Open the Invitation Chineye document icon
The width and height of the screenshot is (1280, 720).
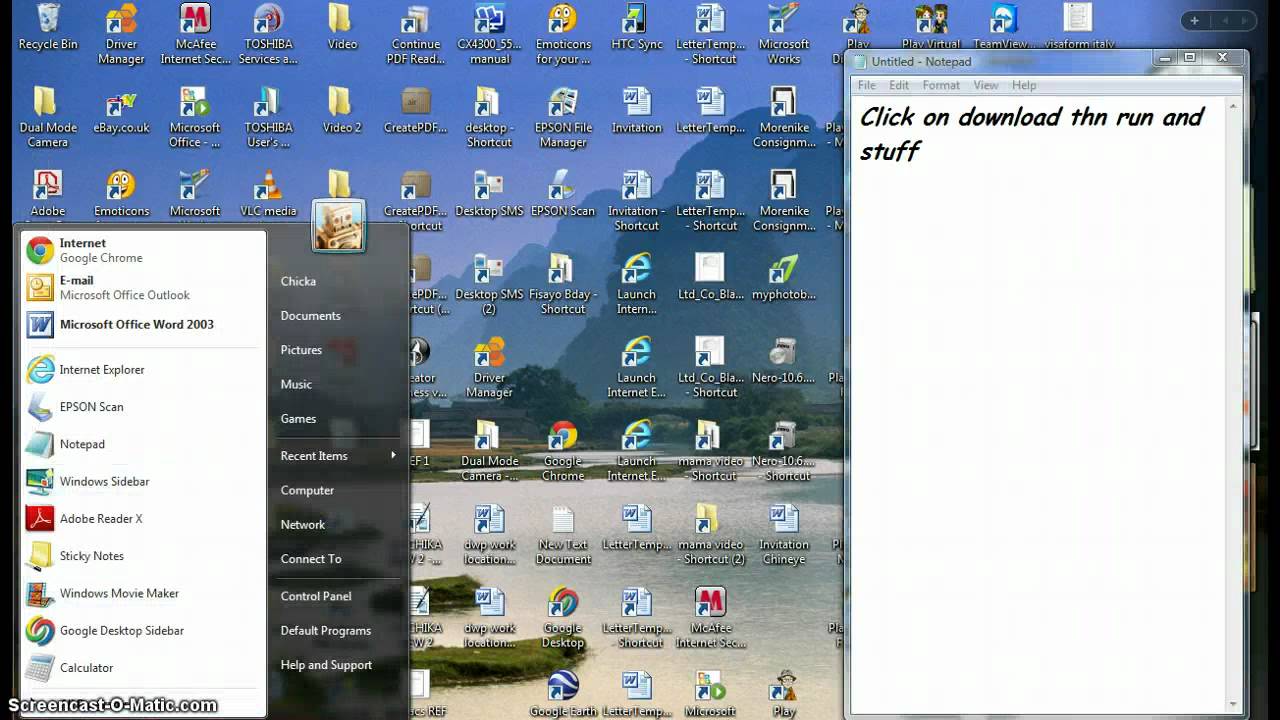tap(783, 535)
